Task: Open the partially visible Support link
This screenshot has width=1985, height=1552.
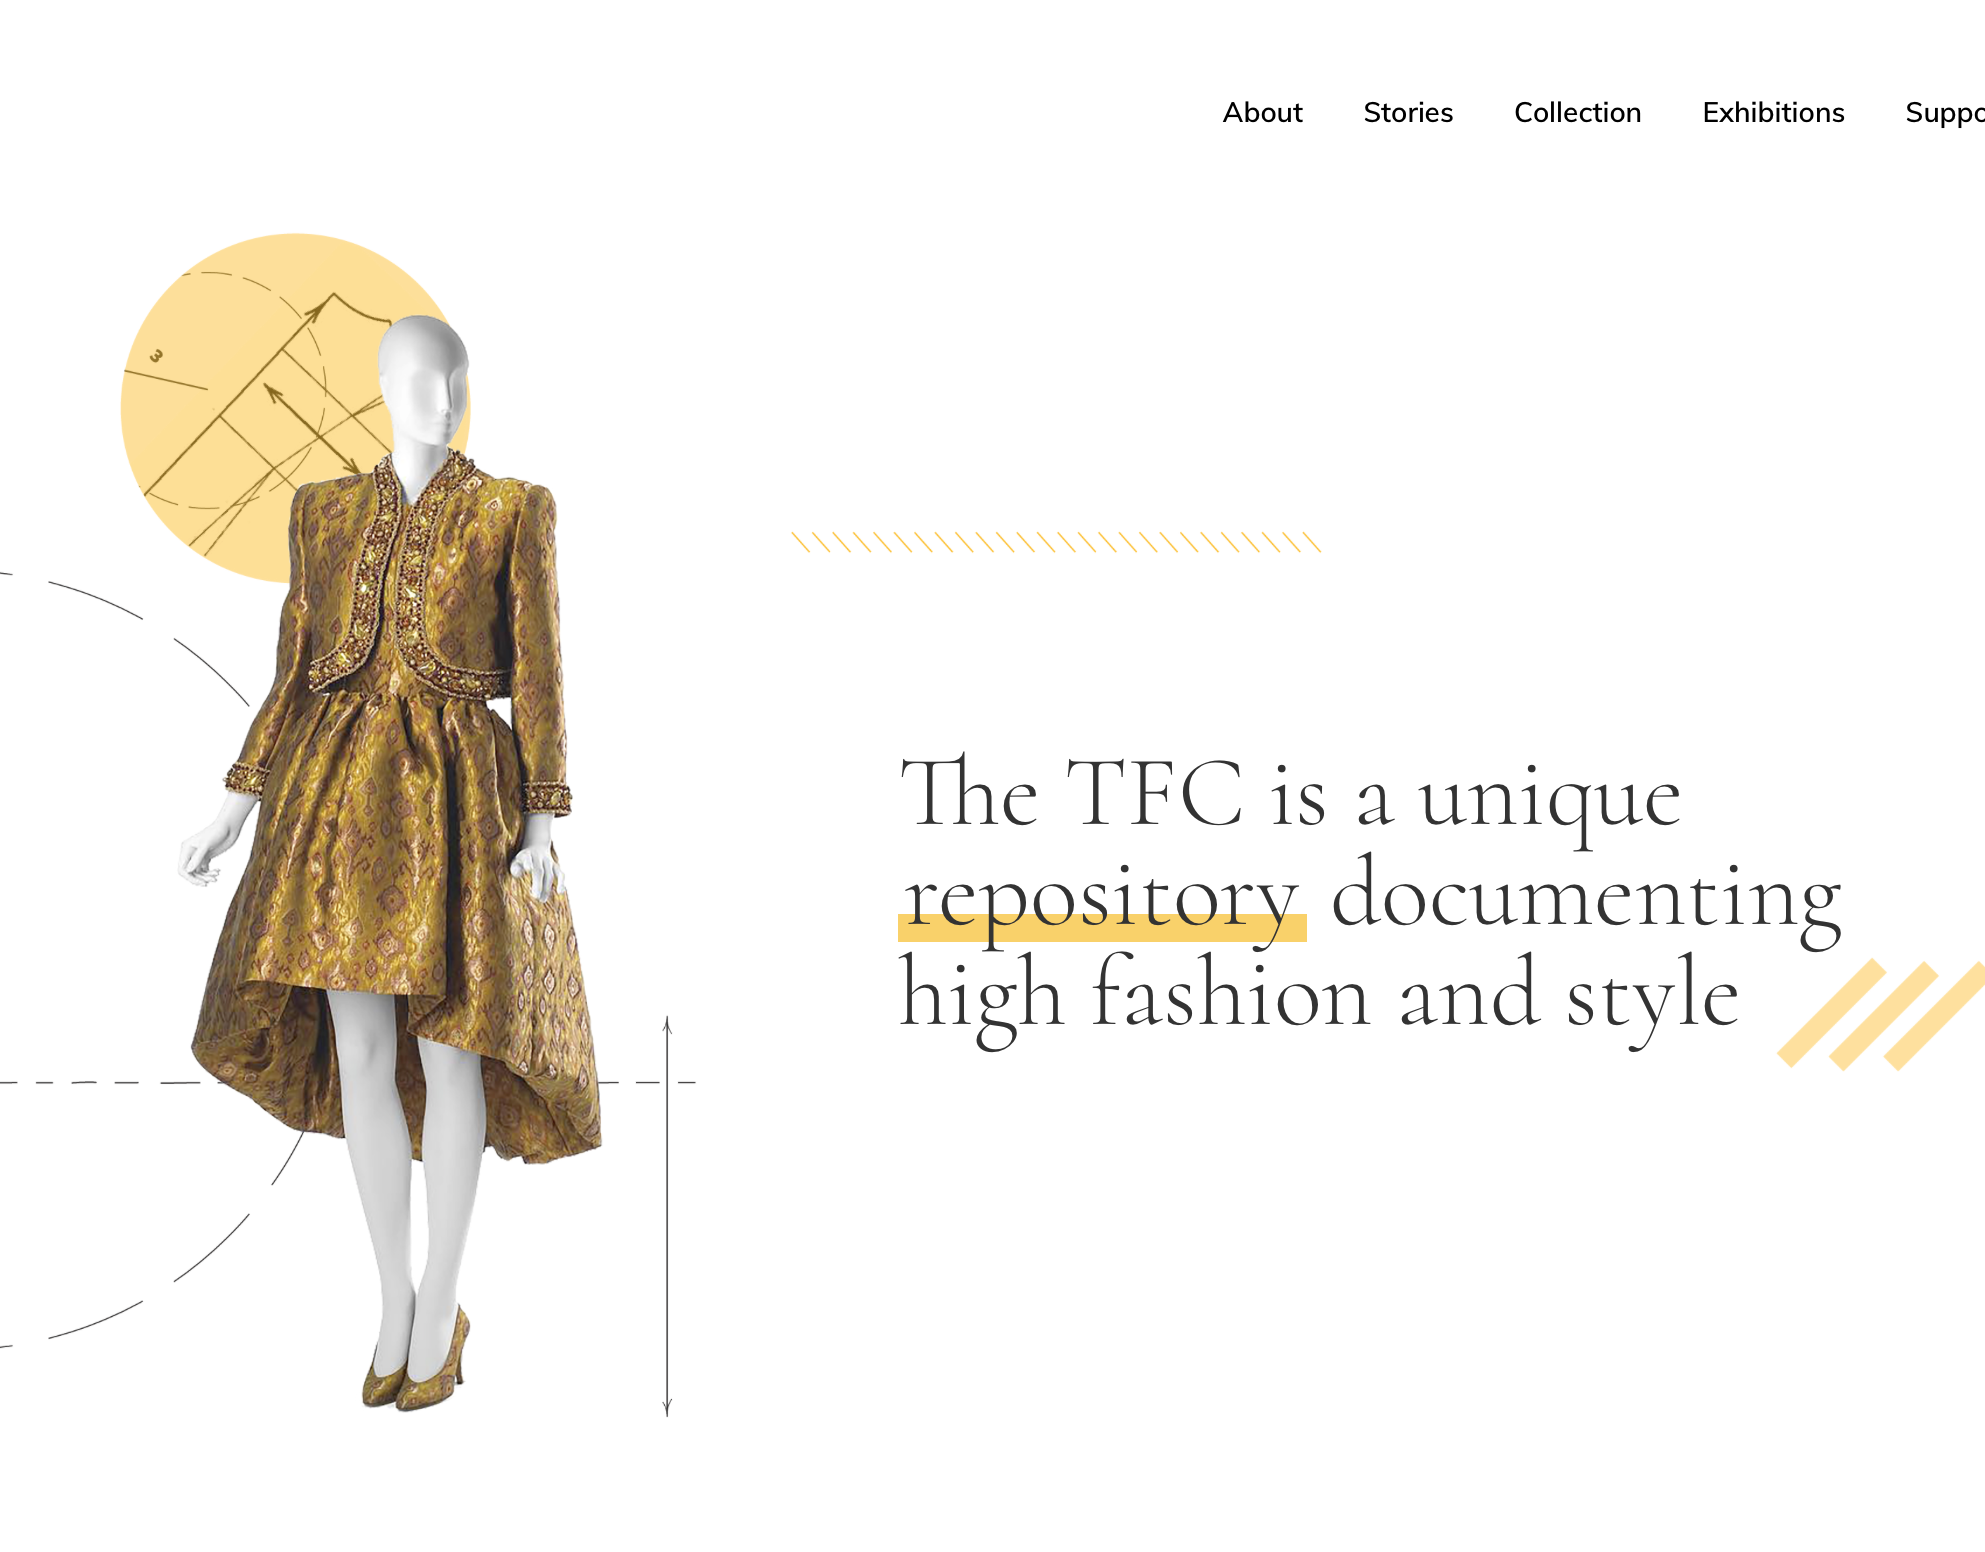Action: 1945,114
